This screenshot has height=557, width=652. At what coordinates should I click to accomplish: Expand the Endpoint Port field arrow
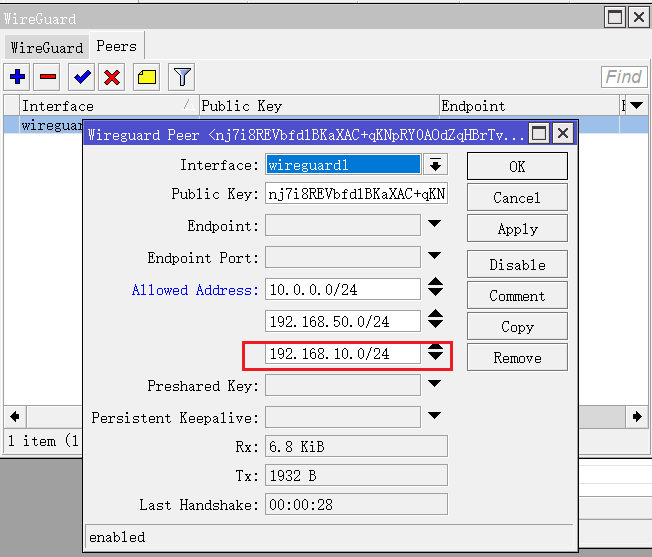tap(435, 255)
